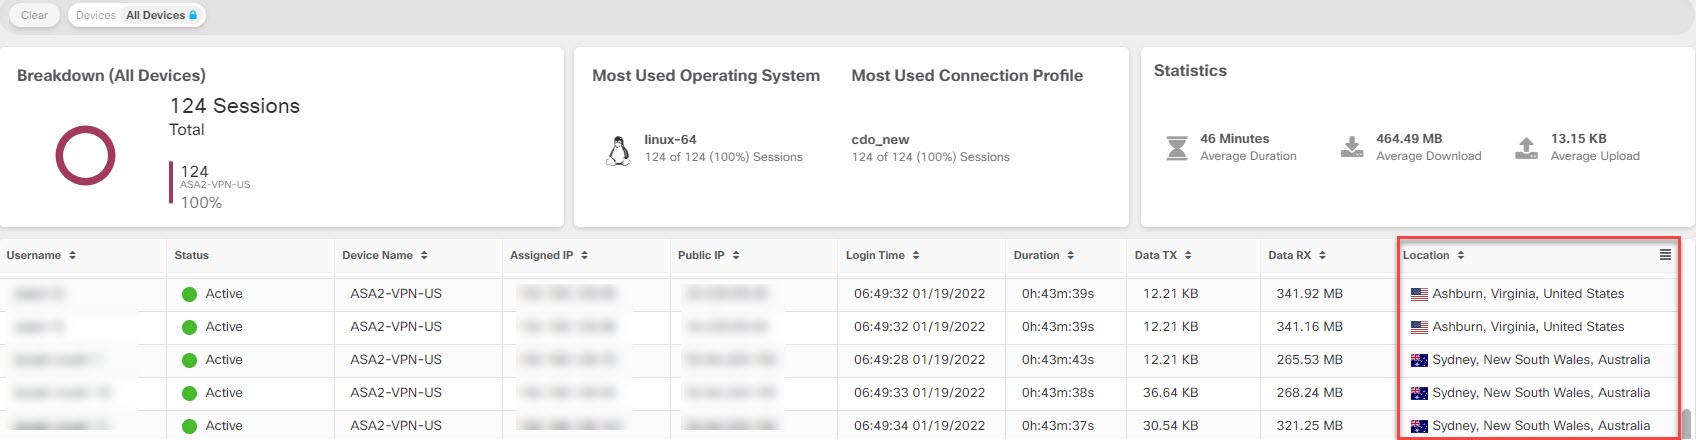Click the Average Upload arrow icon
The width and height of the screenshot is (1696, 440).
1526,148
